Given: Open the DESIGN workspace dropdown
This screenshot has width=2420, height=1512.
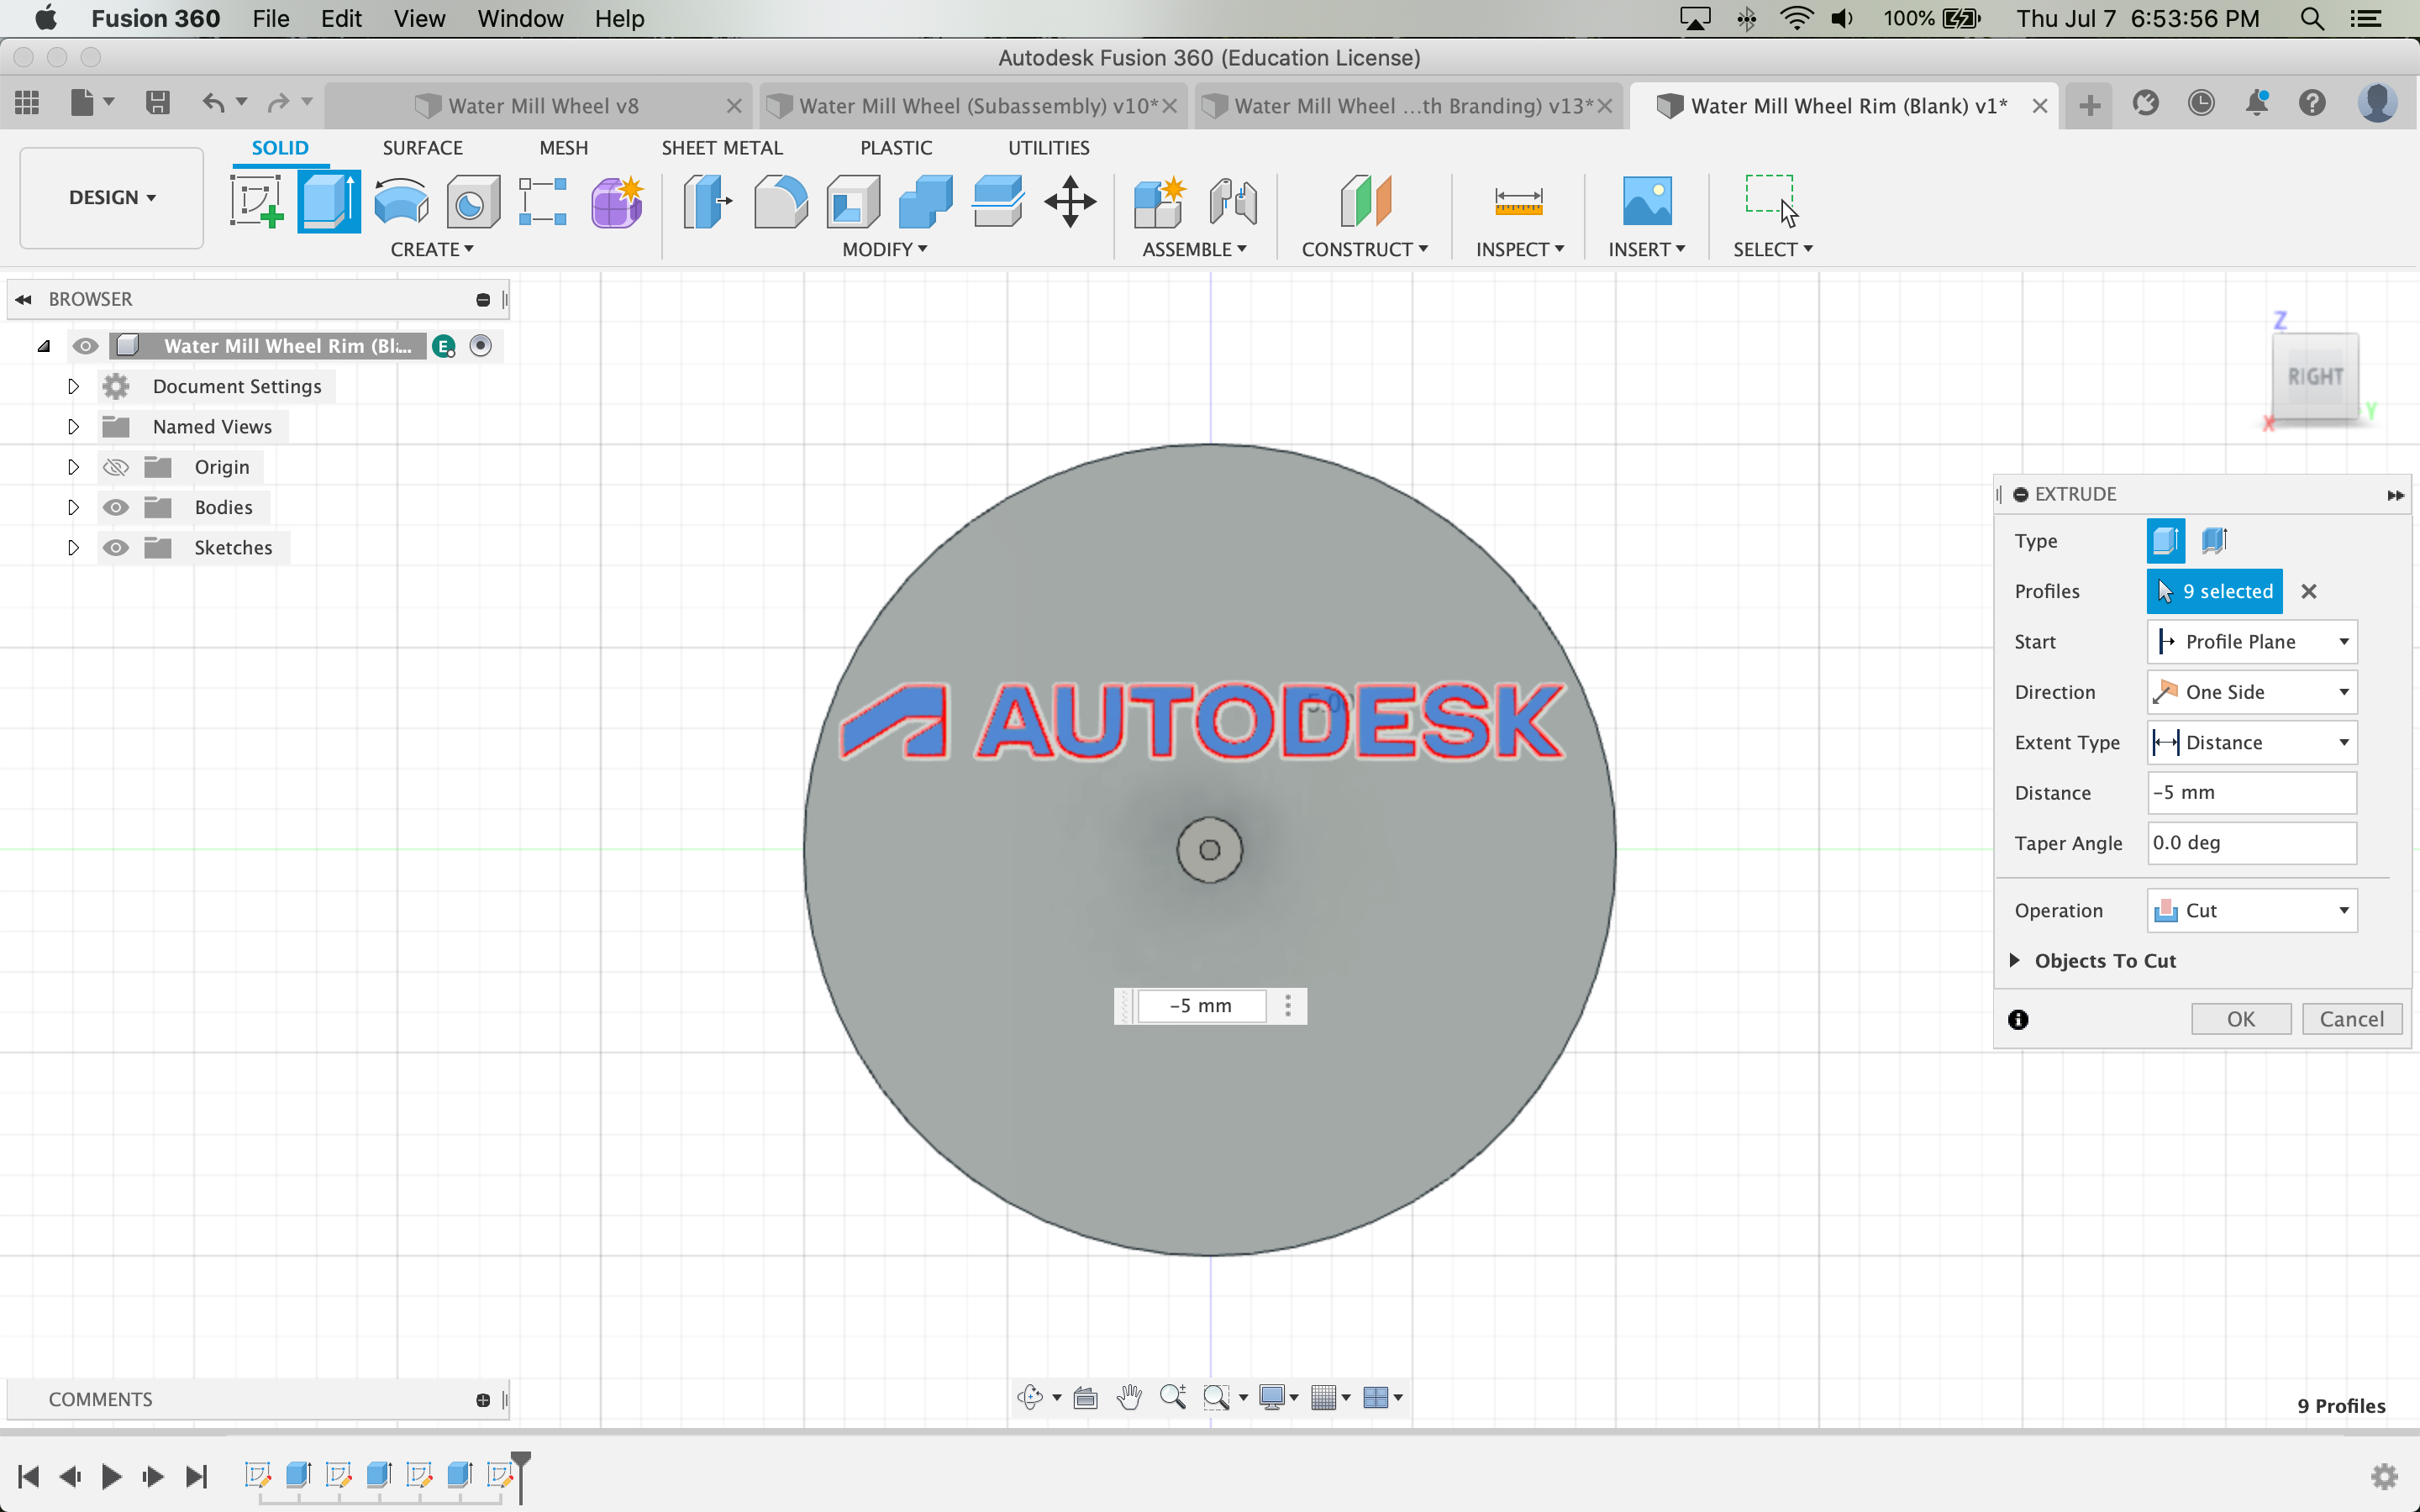Looking at the screenshot, I should tap(112, 197).
